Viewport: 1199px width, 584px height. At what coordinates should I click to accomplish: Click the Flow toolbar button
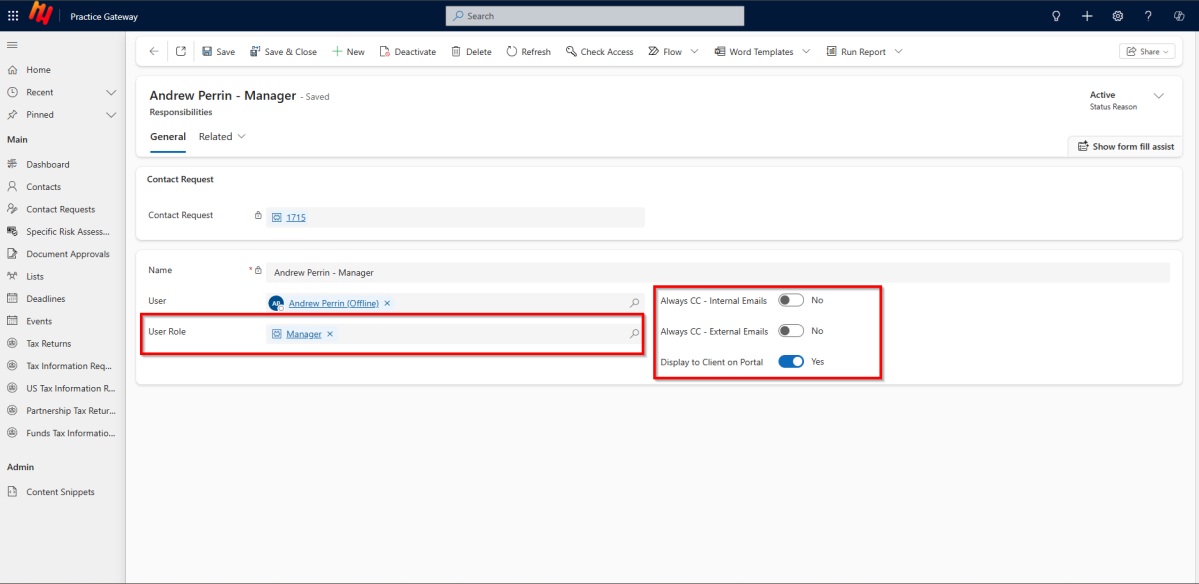664,51
